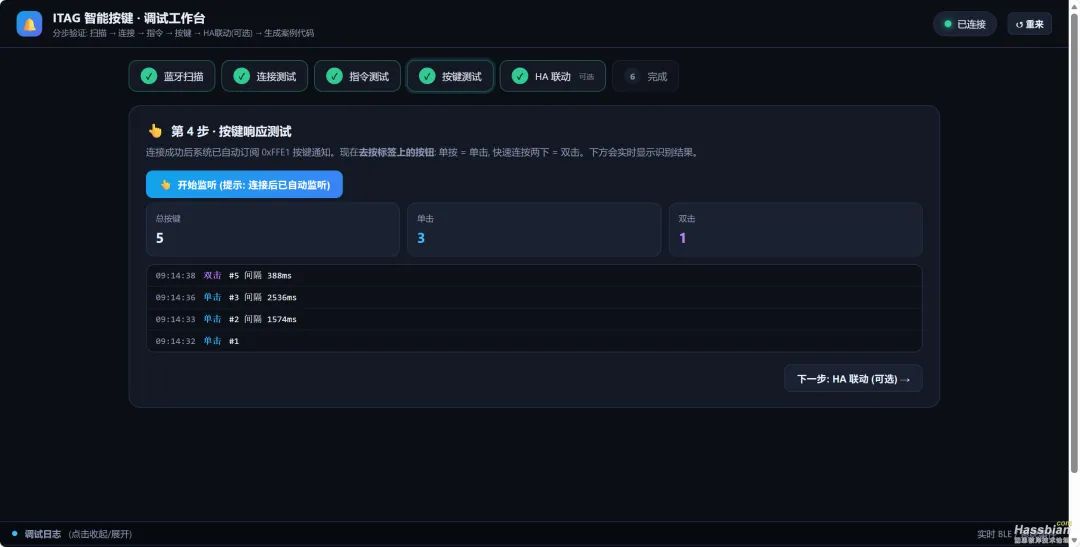Go to next step: HA 联动 (可选)
The height and width of the screenshot is (547, 1080).
pos(853,378)
